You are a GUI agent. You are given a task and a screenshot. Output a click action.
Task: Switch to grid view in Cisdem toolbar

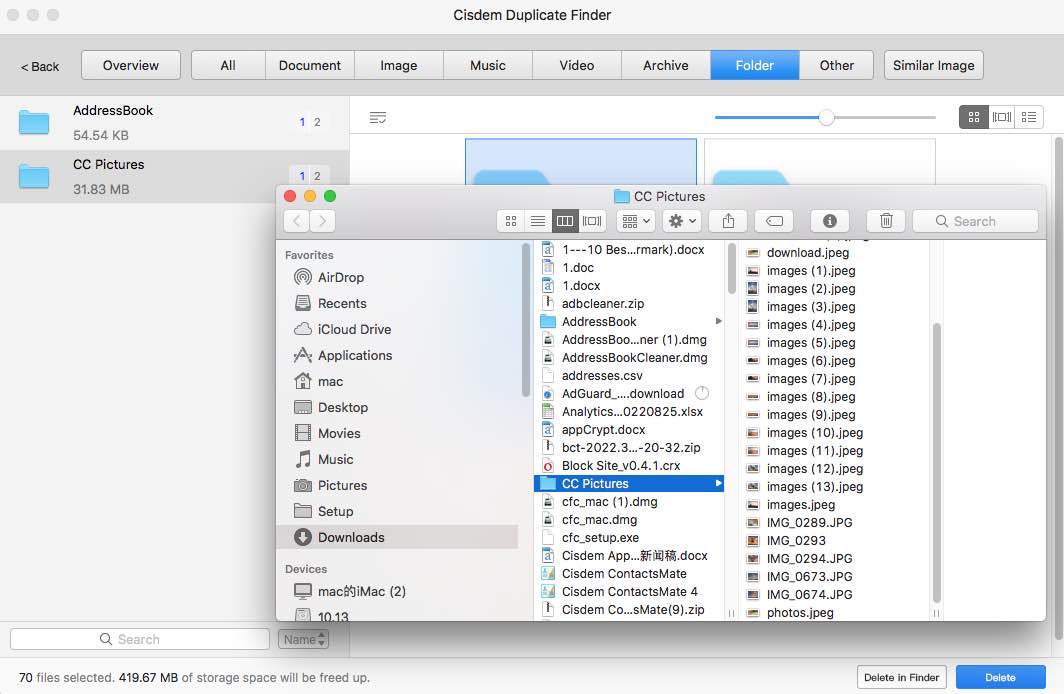tap(973, 117)
